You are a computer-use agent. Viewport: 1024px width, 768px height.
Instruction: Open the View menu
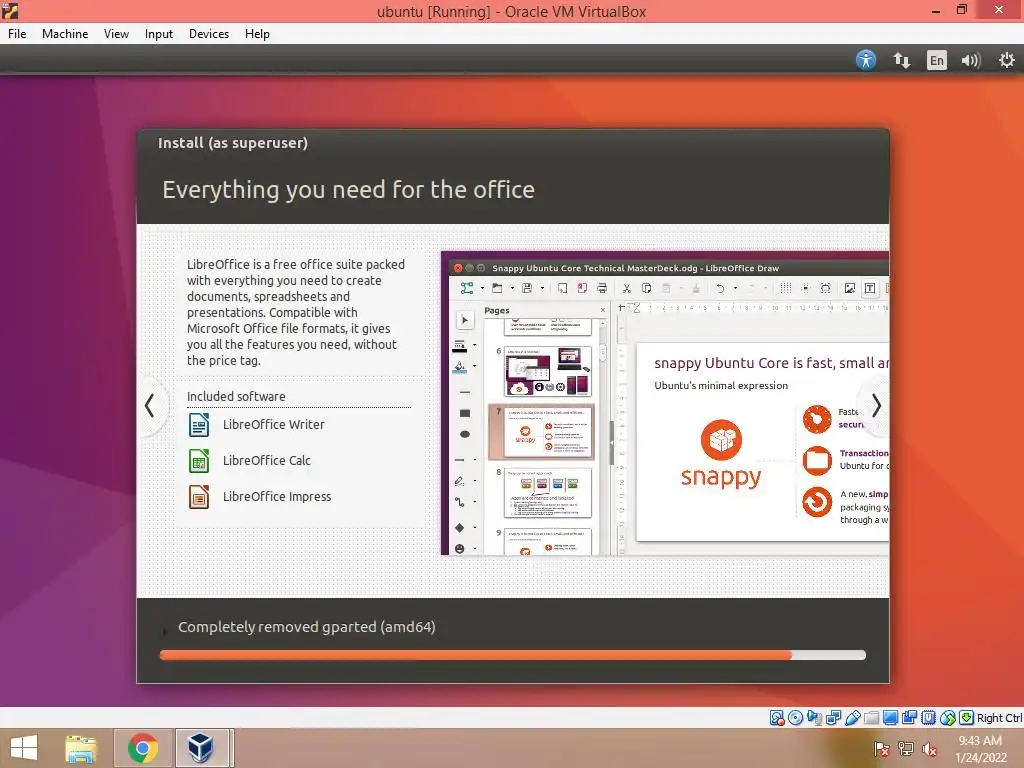(x=116, y=34)
